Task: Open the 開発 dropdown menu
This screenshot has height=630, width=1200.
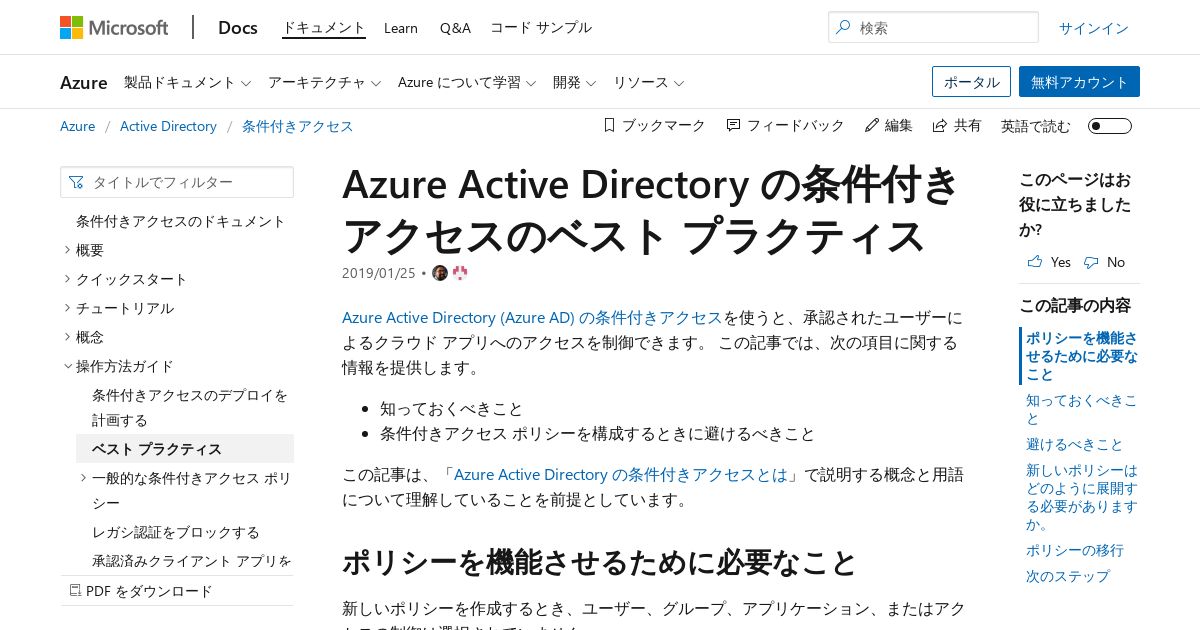Action: [574, 82]
